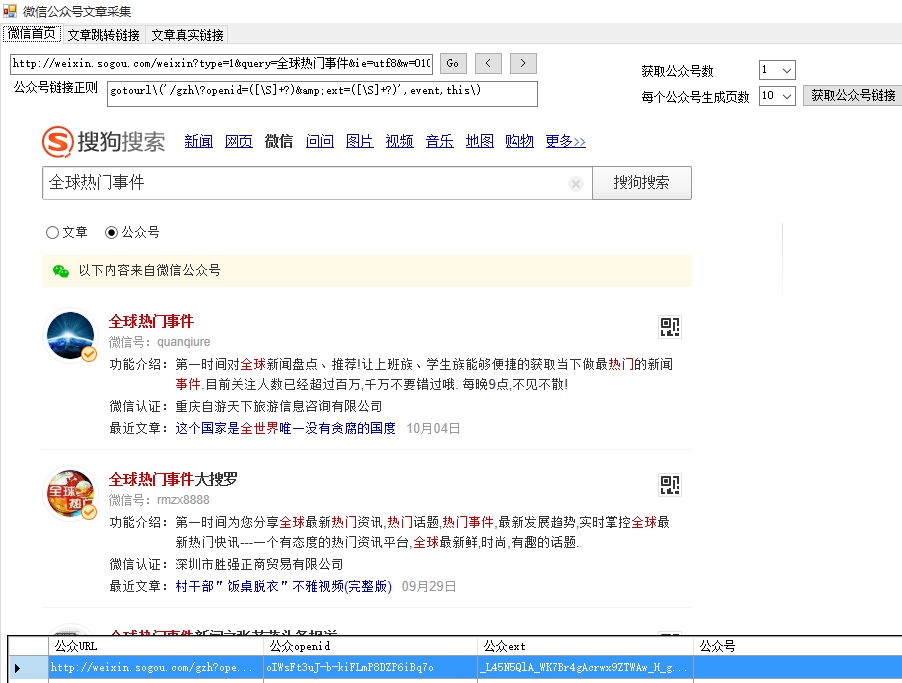Select the 文章 radio button
Image resolution: width=902 pixels, height=683 pixels.
pos(52,232)
